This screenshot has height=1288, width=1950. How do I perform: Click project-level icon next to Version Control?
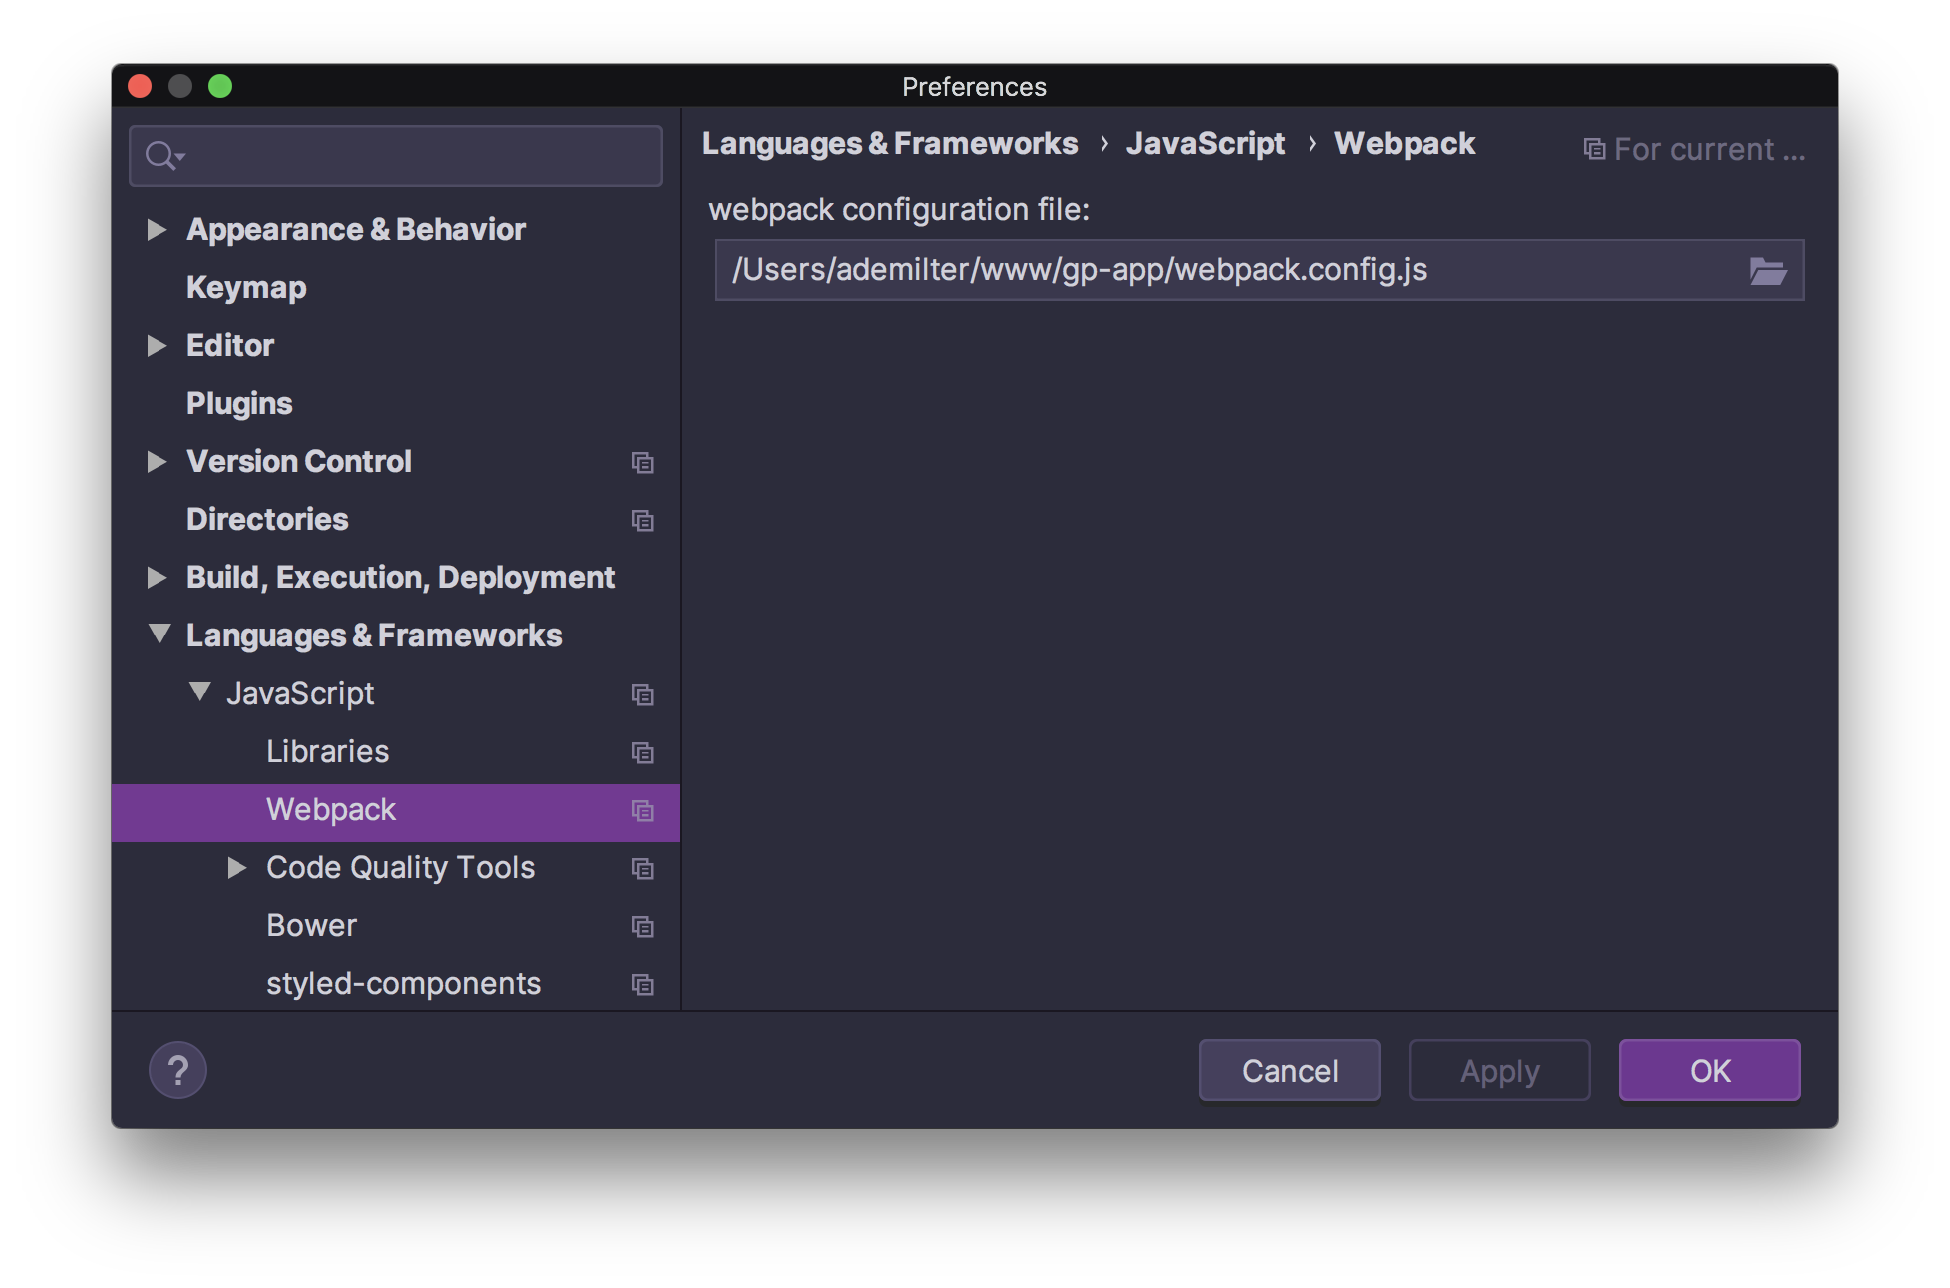click(642, 462)
